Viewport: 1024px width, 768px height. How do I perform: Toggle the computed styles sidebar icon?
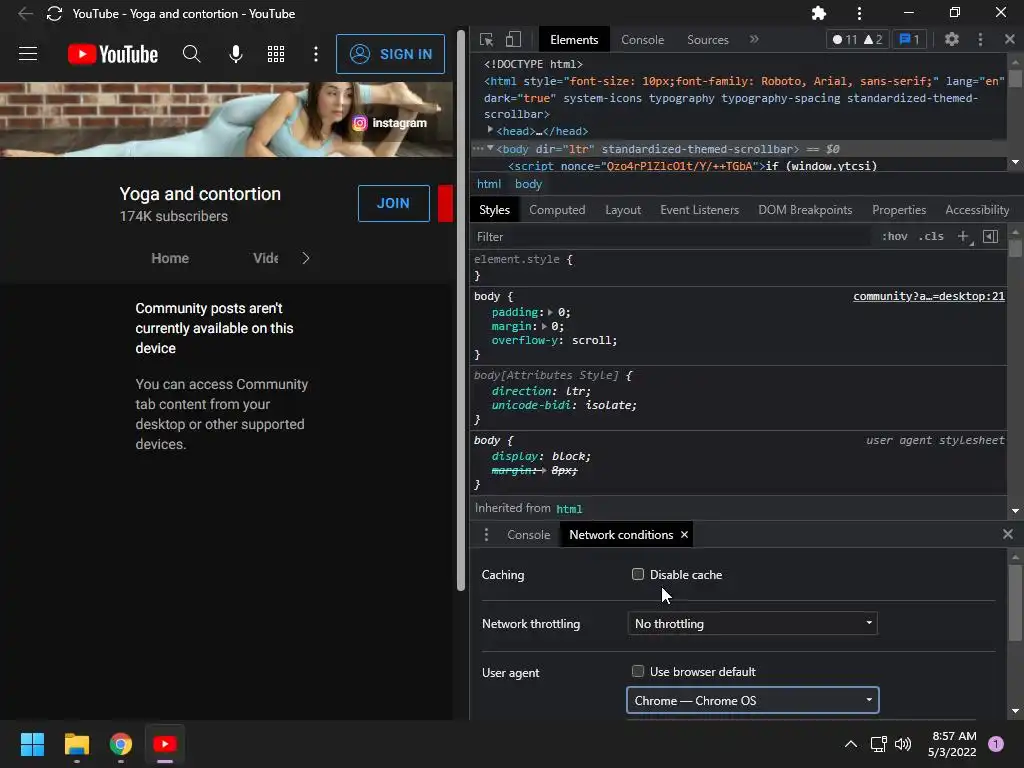click(x=991, y=236)
